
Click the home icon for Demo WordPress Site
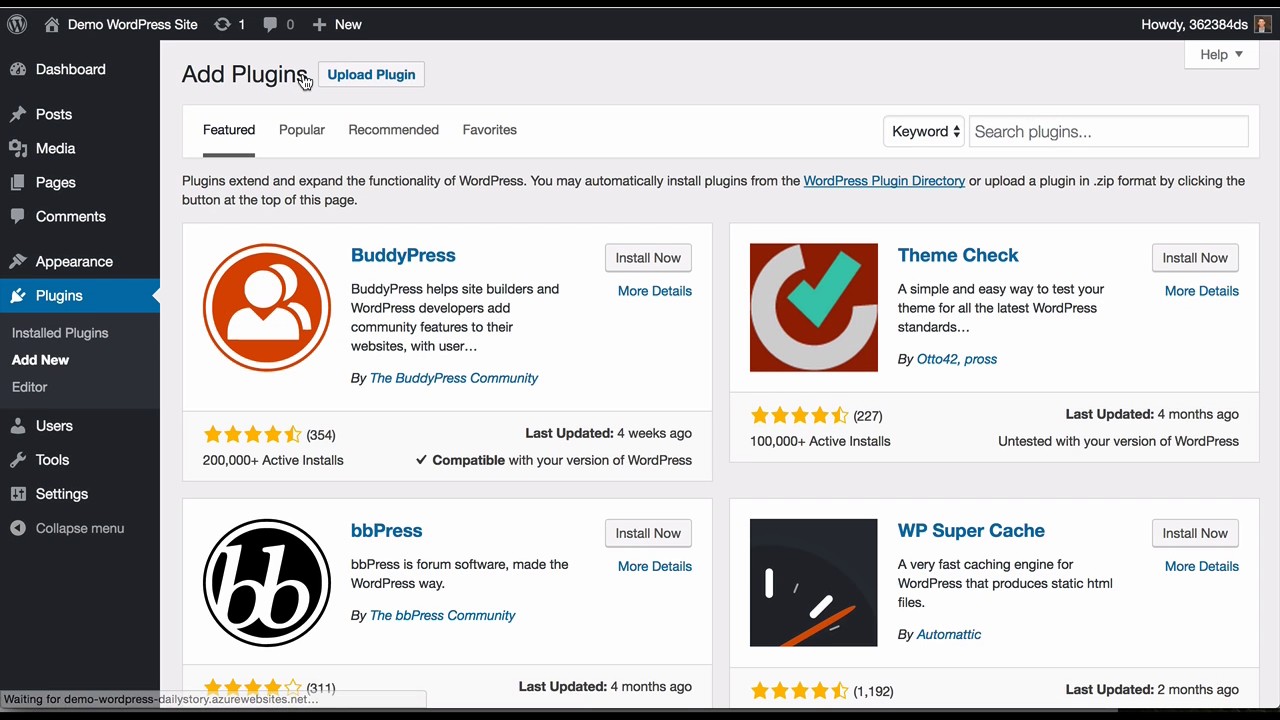pyautogui.click(x=52, y=24)
